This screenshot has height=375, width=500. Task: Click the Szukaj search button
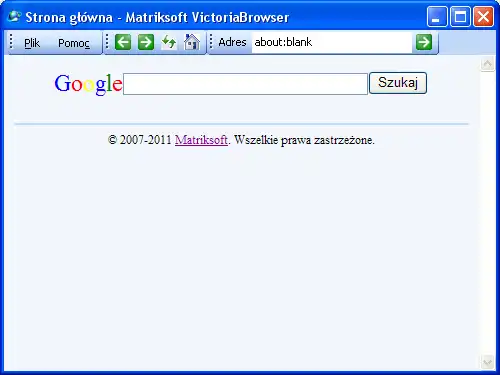tap(398, 83)
